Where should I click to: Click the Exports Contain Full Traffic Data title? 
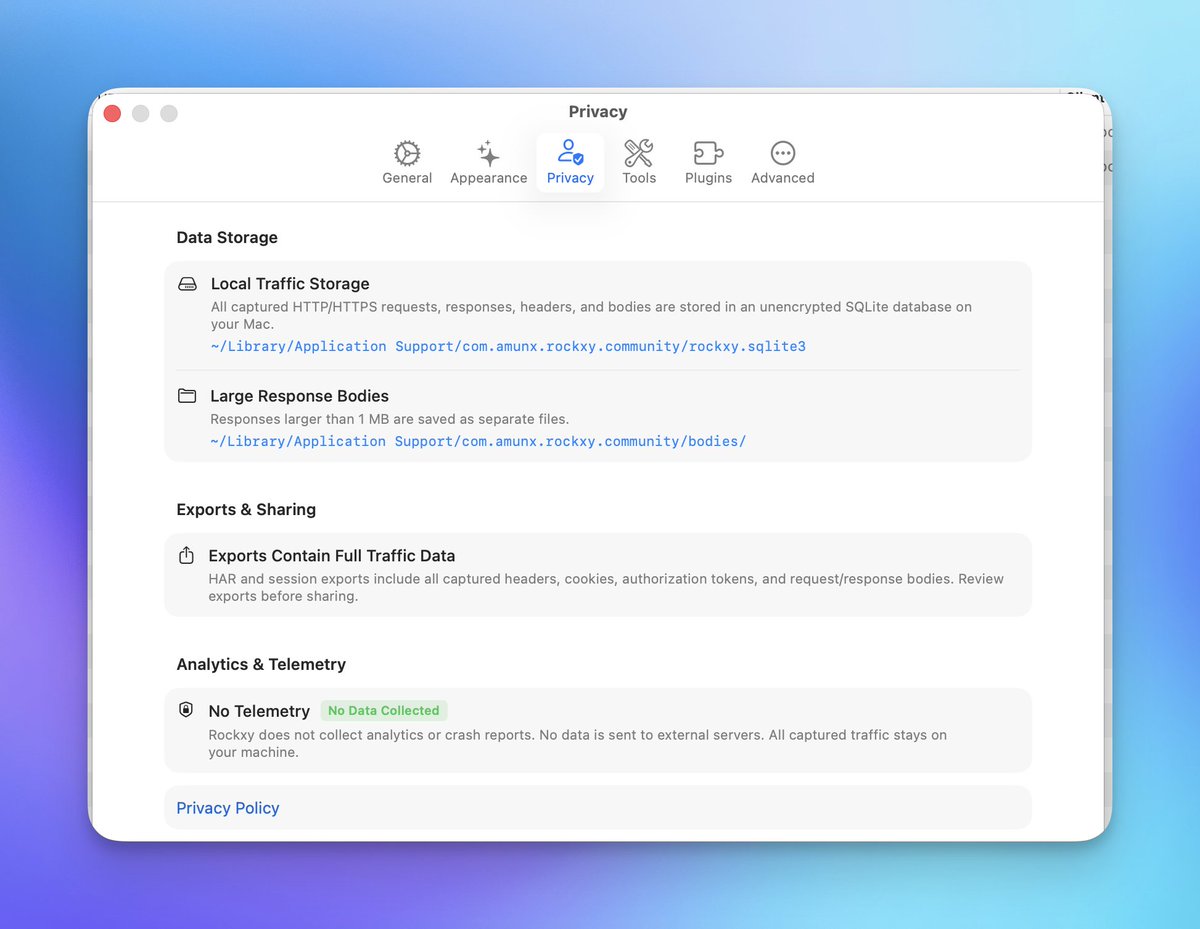pyautogui.click(x=332, y=556)
